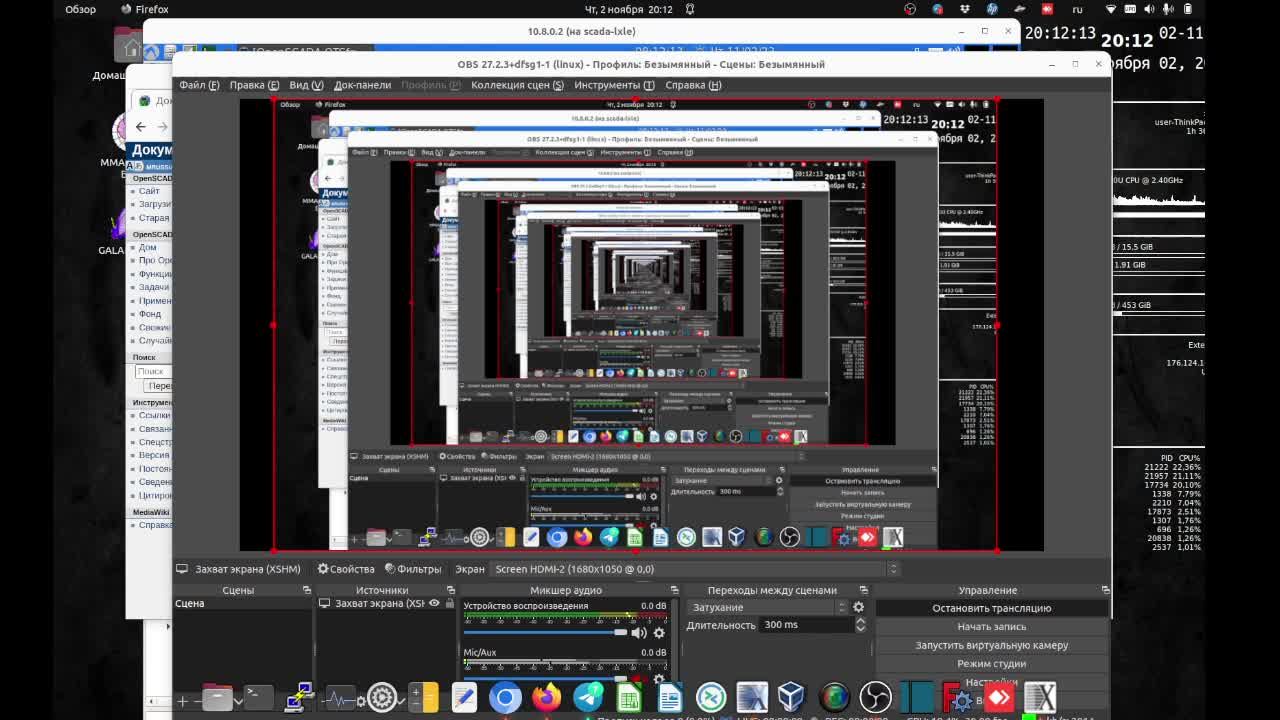The width and height of the screenshot is (1280, 720).
Task: Expand the Экран Screen HDMI-2 dropdown
Action: 697,569
